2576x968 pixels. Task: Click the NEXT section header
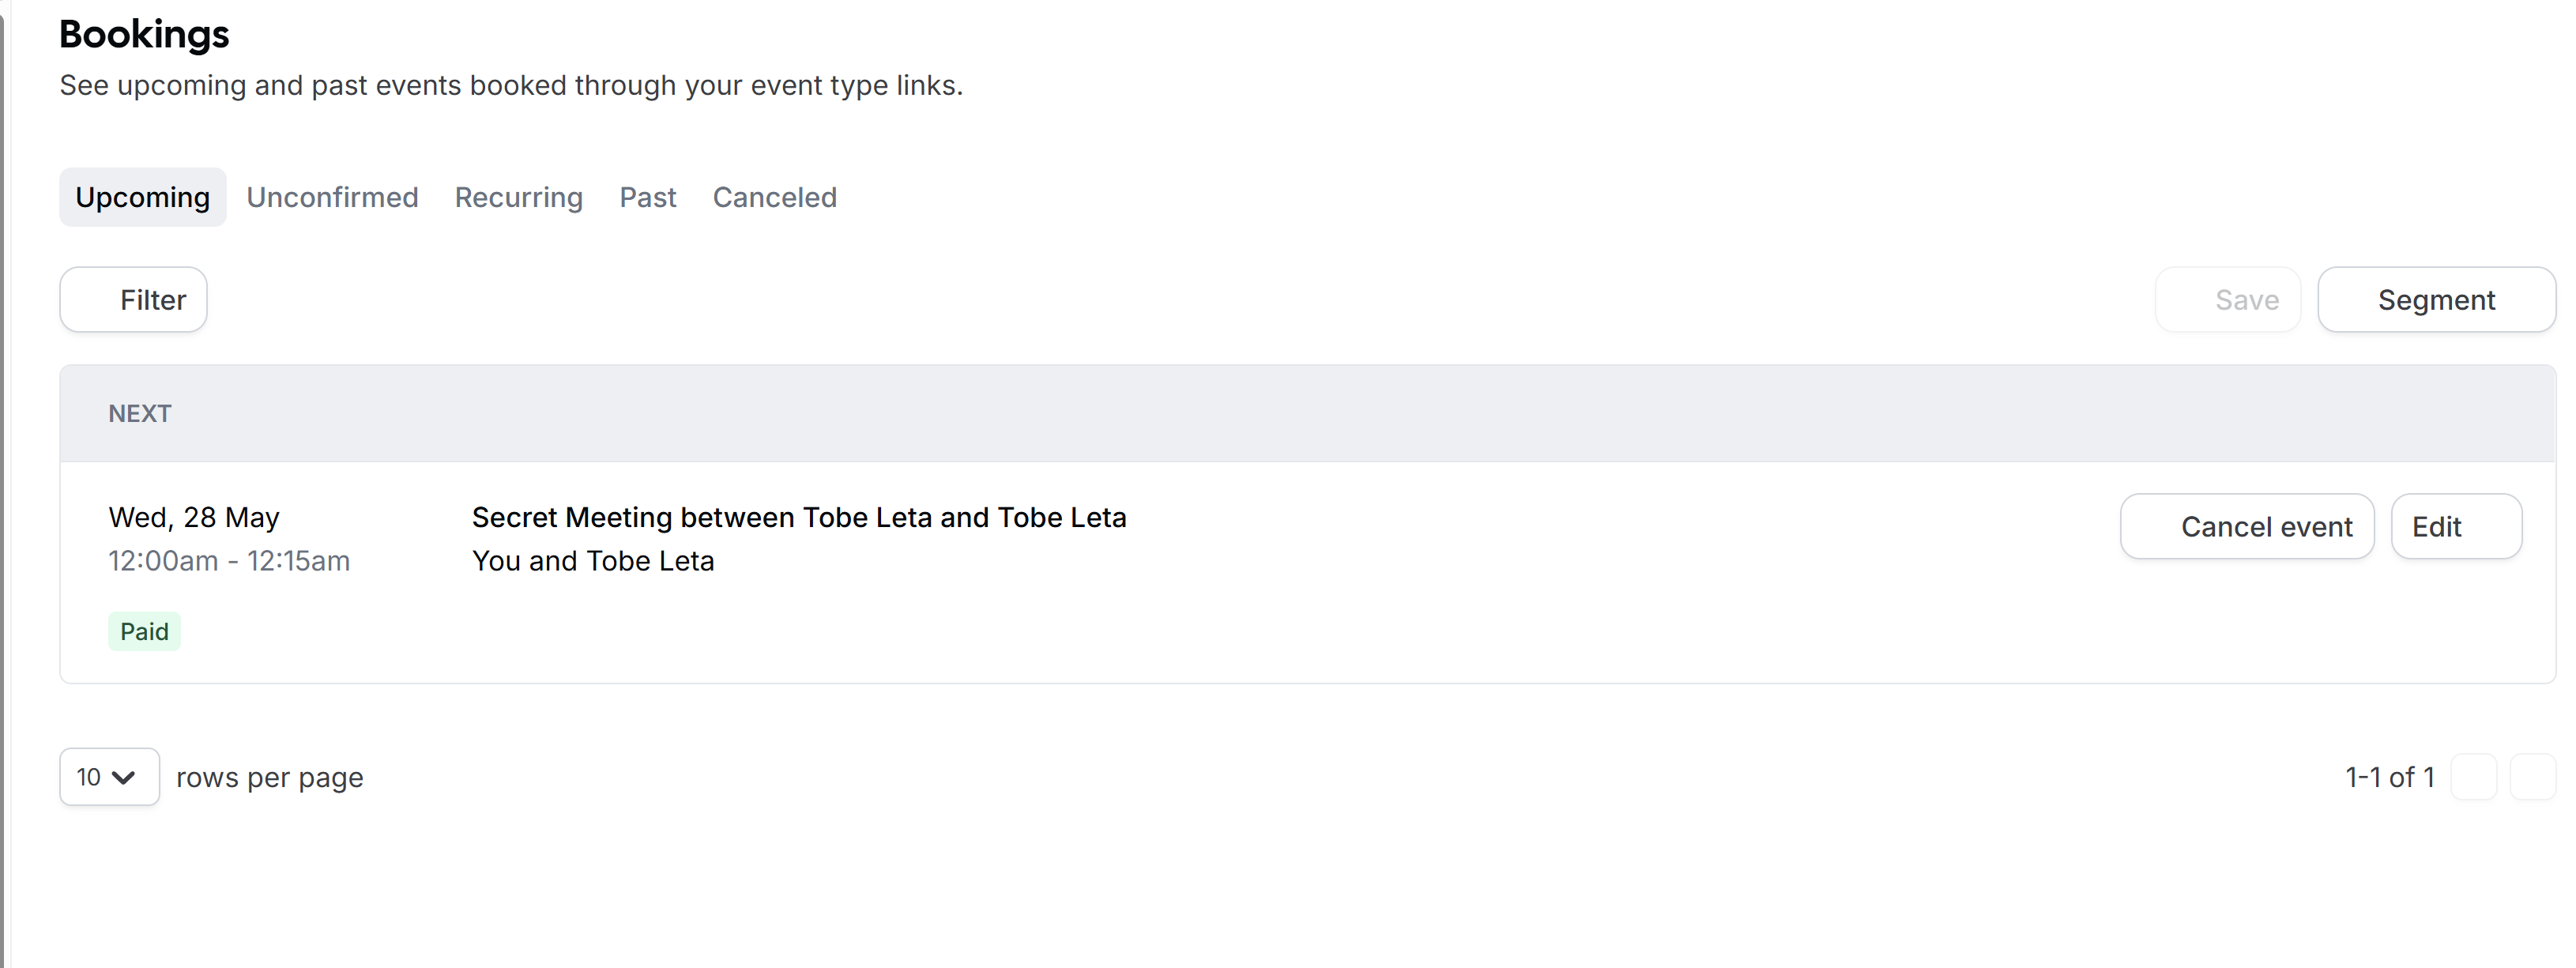(140, 414)
